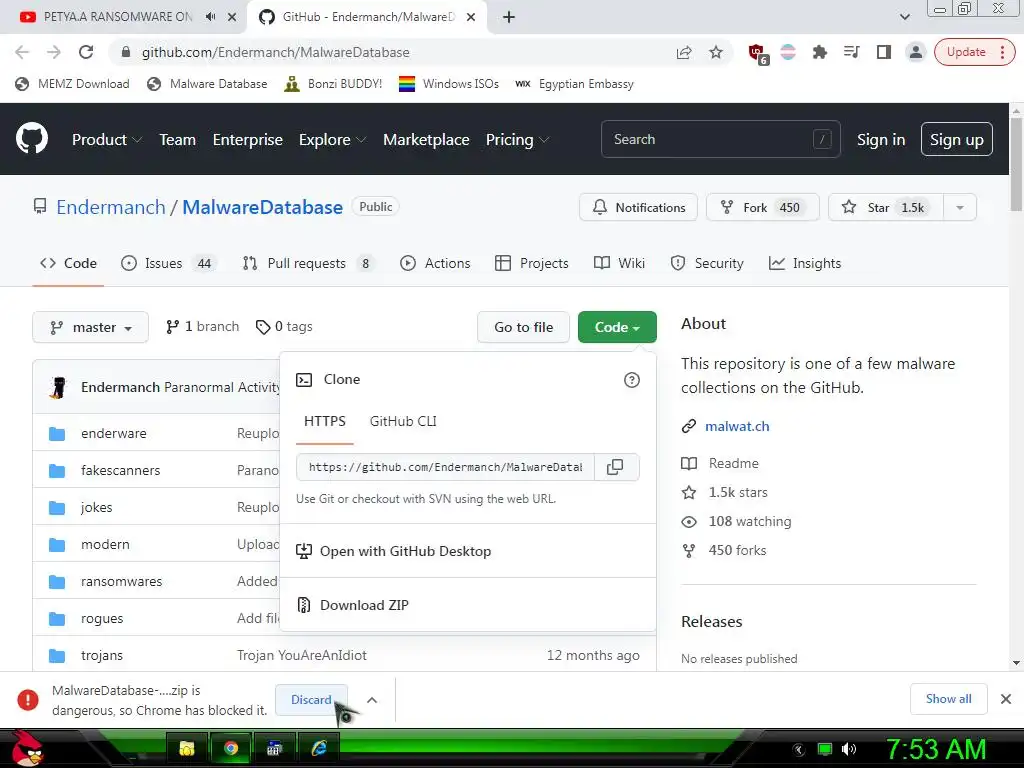This screenshot has width=1024, height=768.
Task: Click the GitHub Octocat logo
Action: [31, 138]
